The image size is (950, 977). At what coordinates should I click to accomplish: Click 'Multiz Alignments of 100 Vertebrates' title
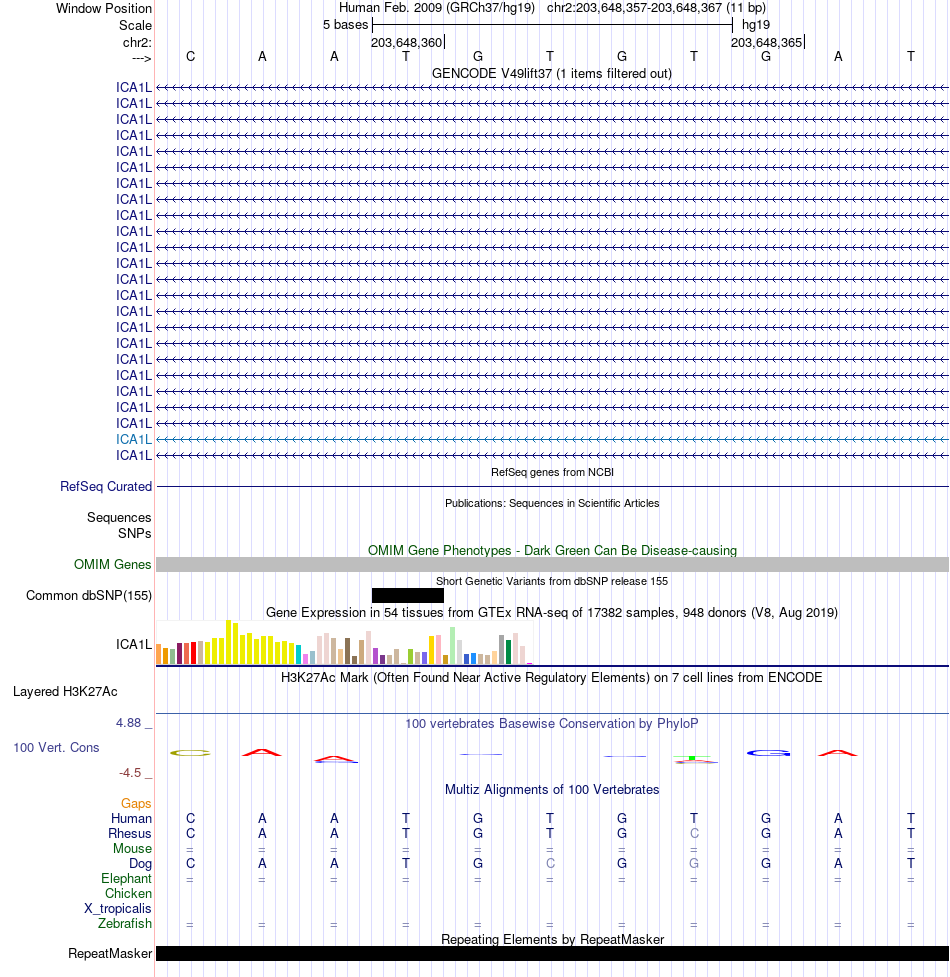552,789
